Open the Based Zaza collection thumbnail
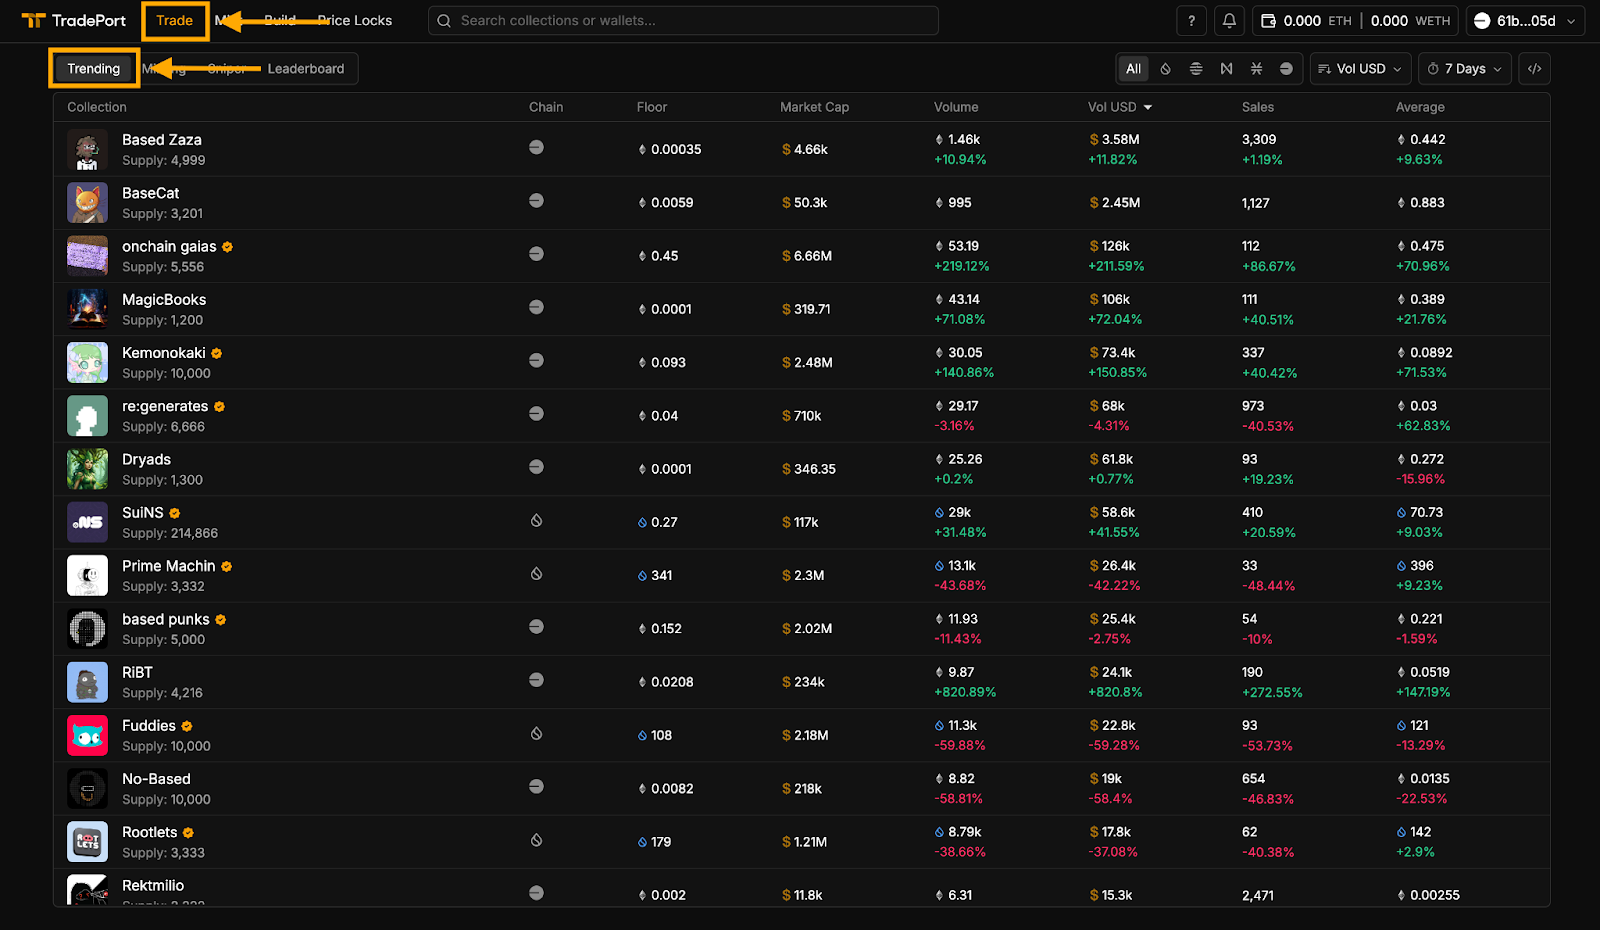The image size is (1600, 930). (x=87, y=150)
